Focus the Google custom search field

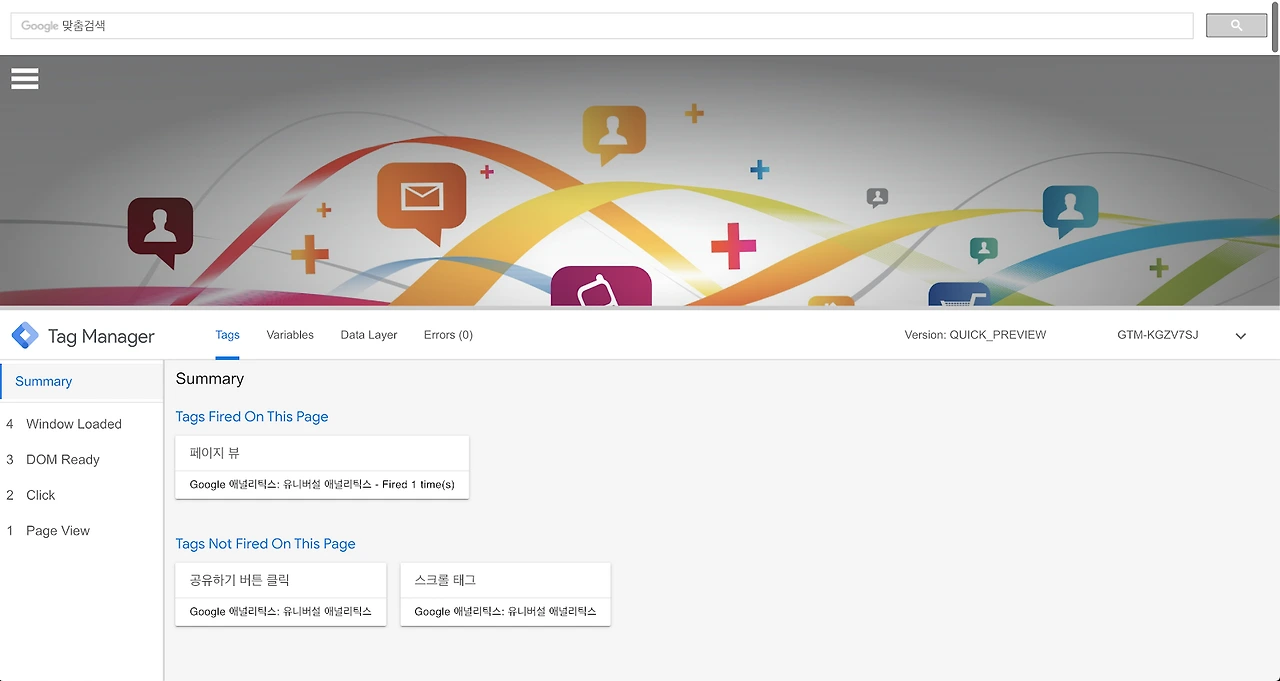602,26
